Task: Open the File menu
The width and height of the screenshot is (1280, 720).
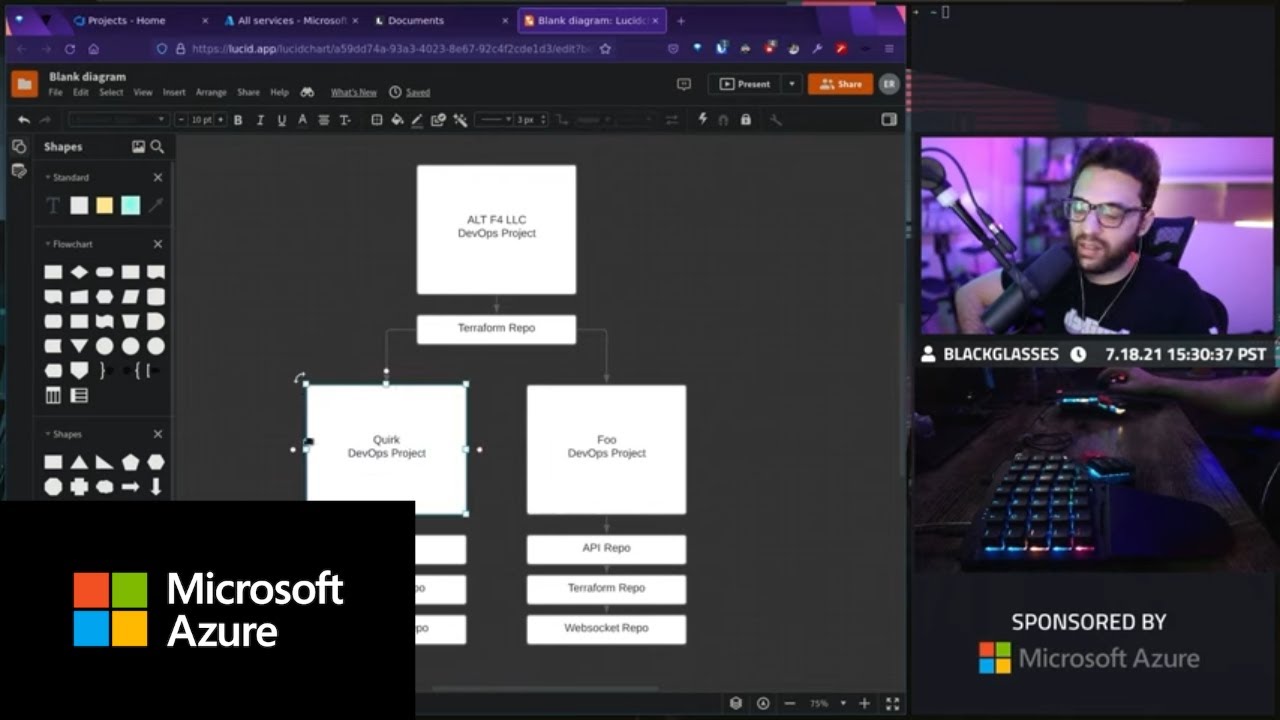Action: [x=56, y=92]
